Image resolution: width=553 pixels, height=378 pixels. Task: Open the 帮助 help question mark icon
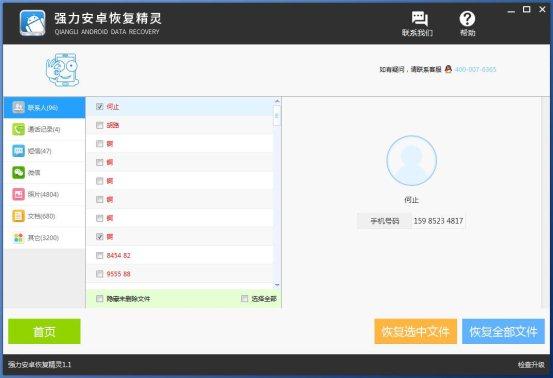[x=467, y=18]
